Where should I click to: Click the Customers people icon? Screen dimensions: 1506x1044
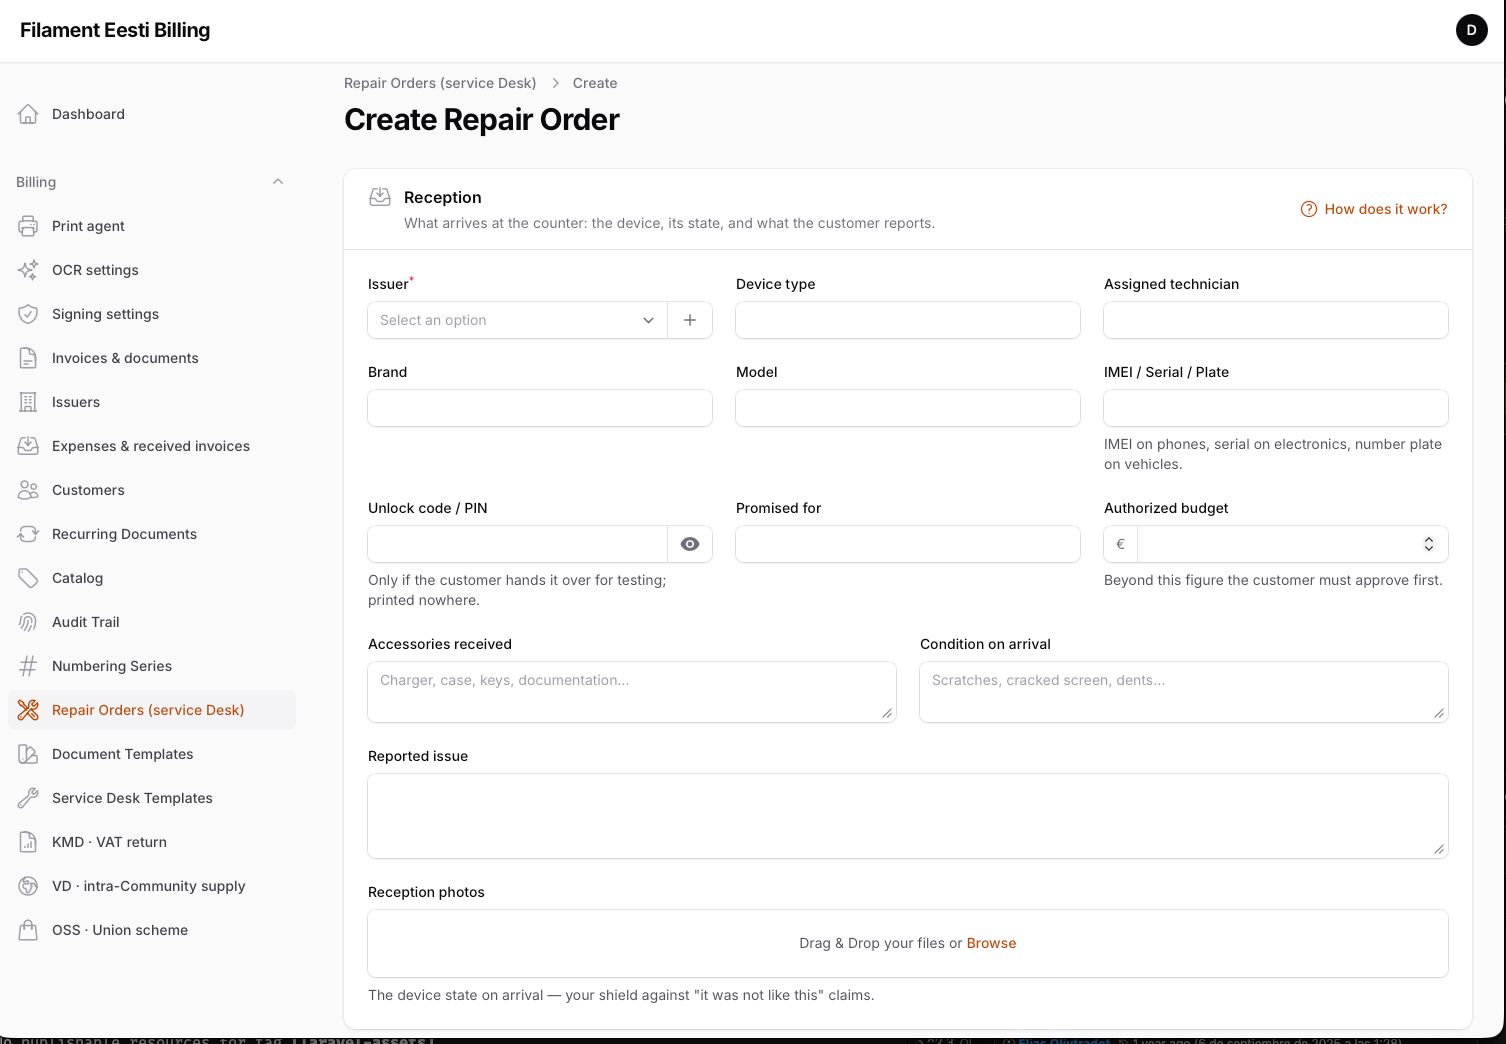[28, 490]
